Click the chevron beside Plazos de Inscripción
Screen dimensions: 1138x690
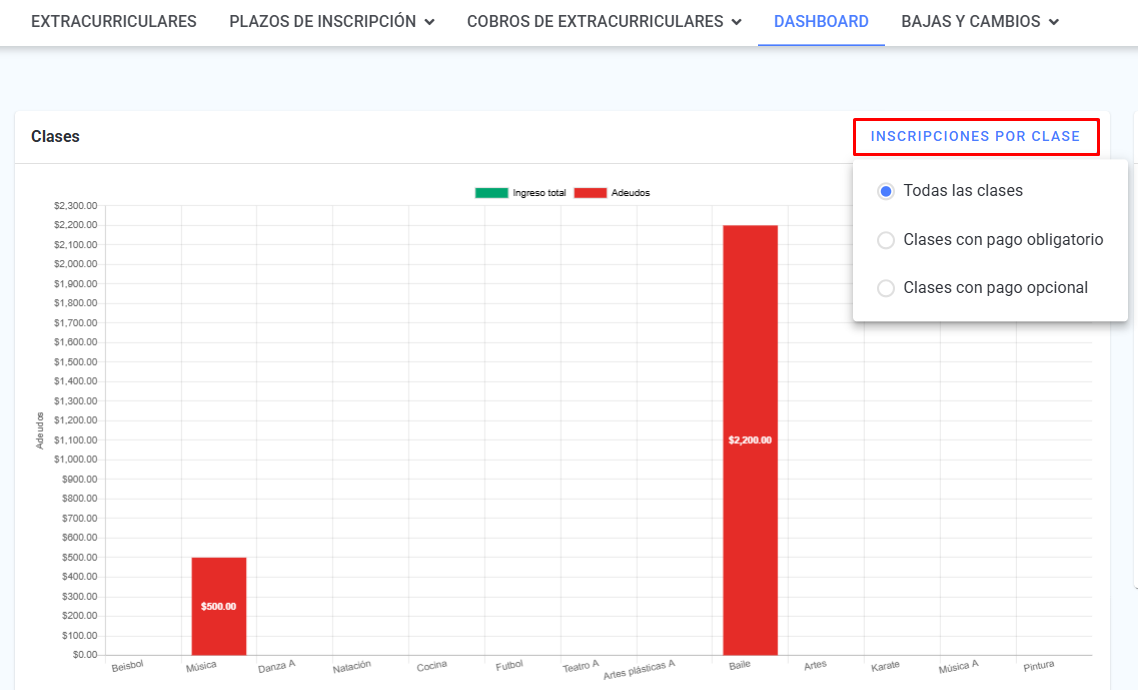(430, 22)
